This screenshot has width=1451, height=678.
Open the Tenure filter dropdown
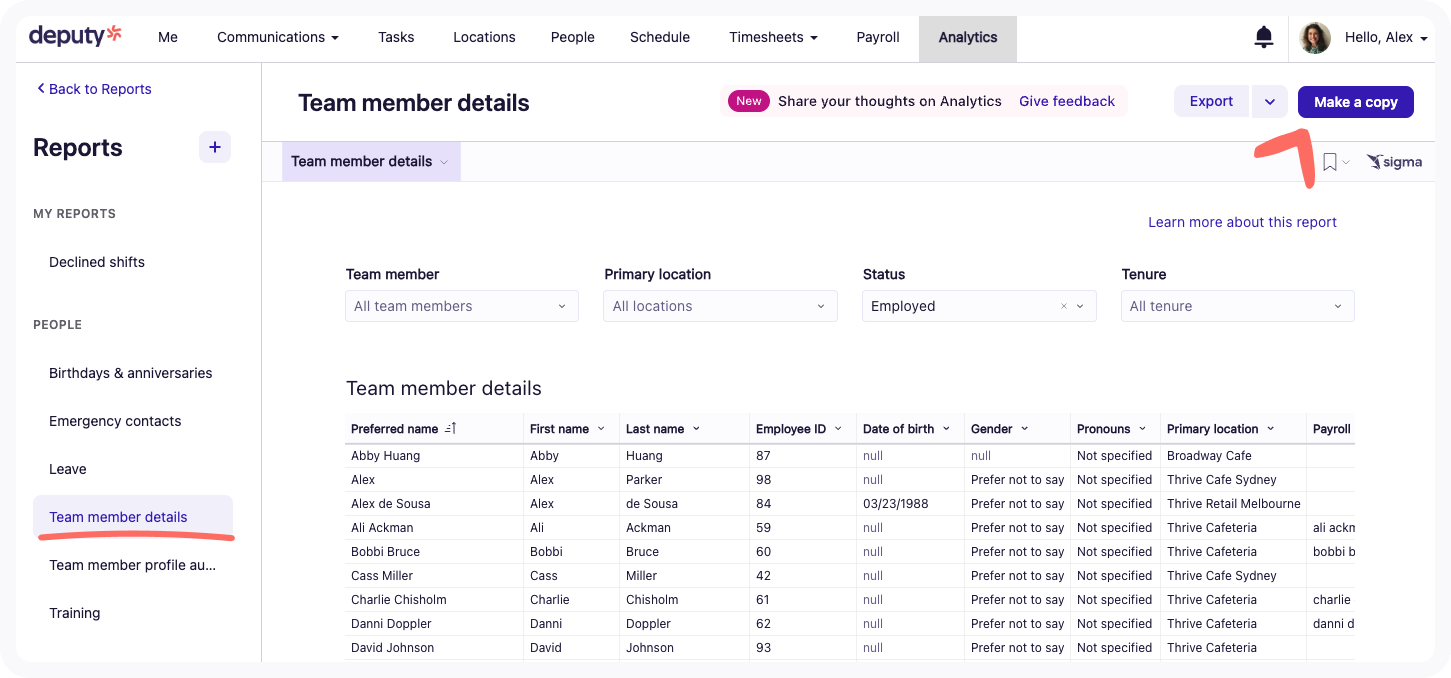coord(1237,306)
